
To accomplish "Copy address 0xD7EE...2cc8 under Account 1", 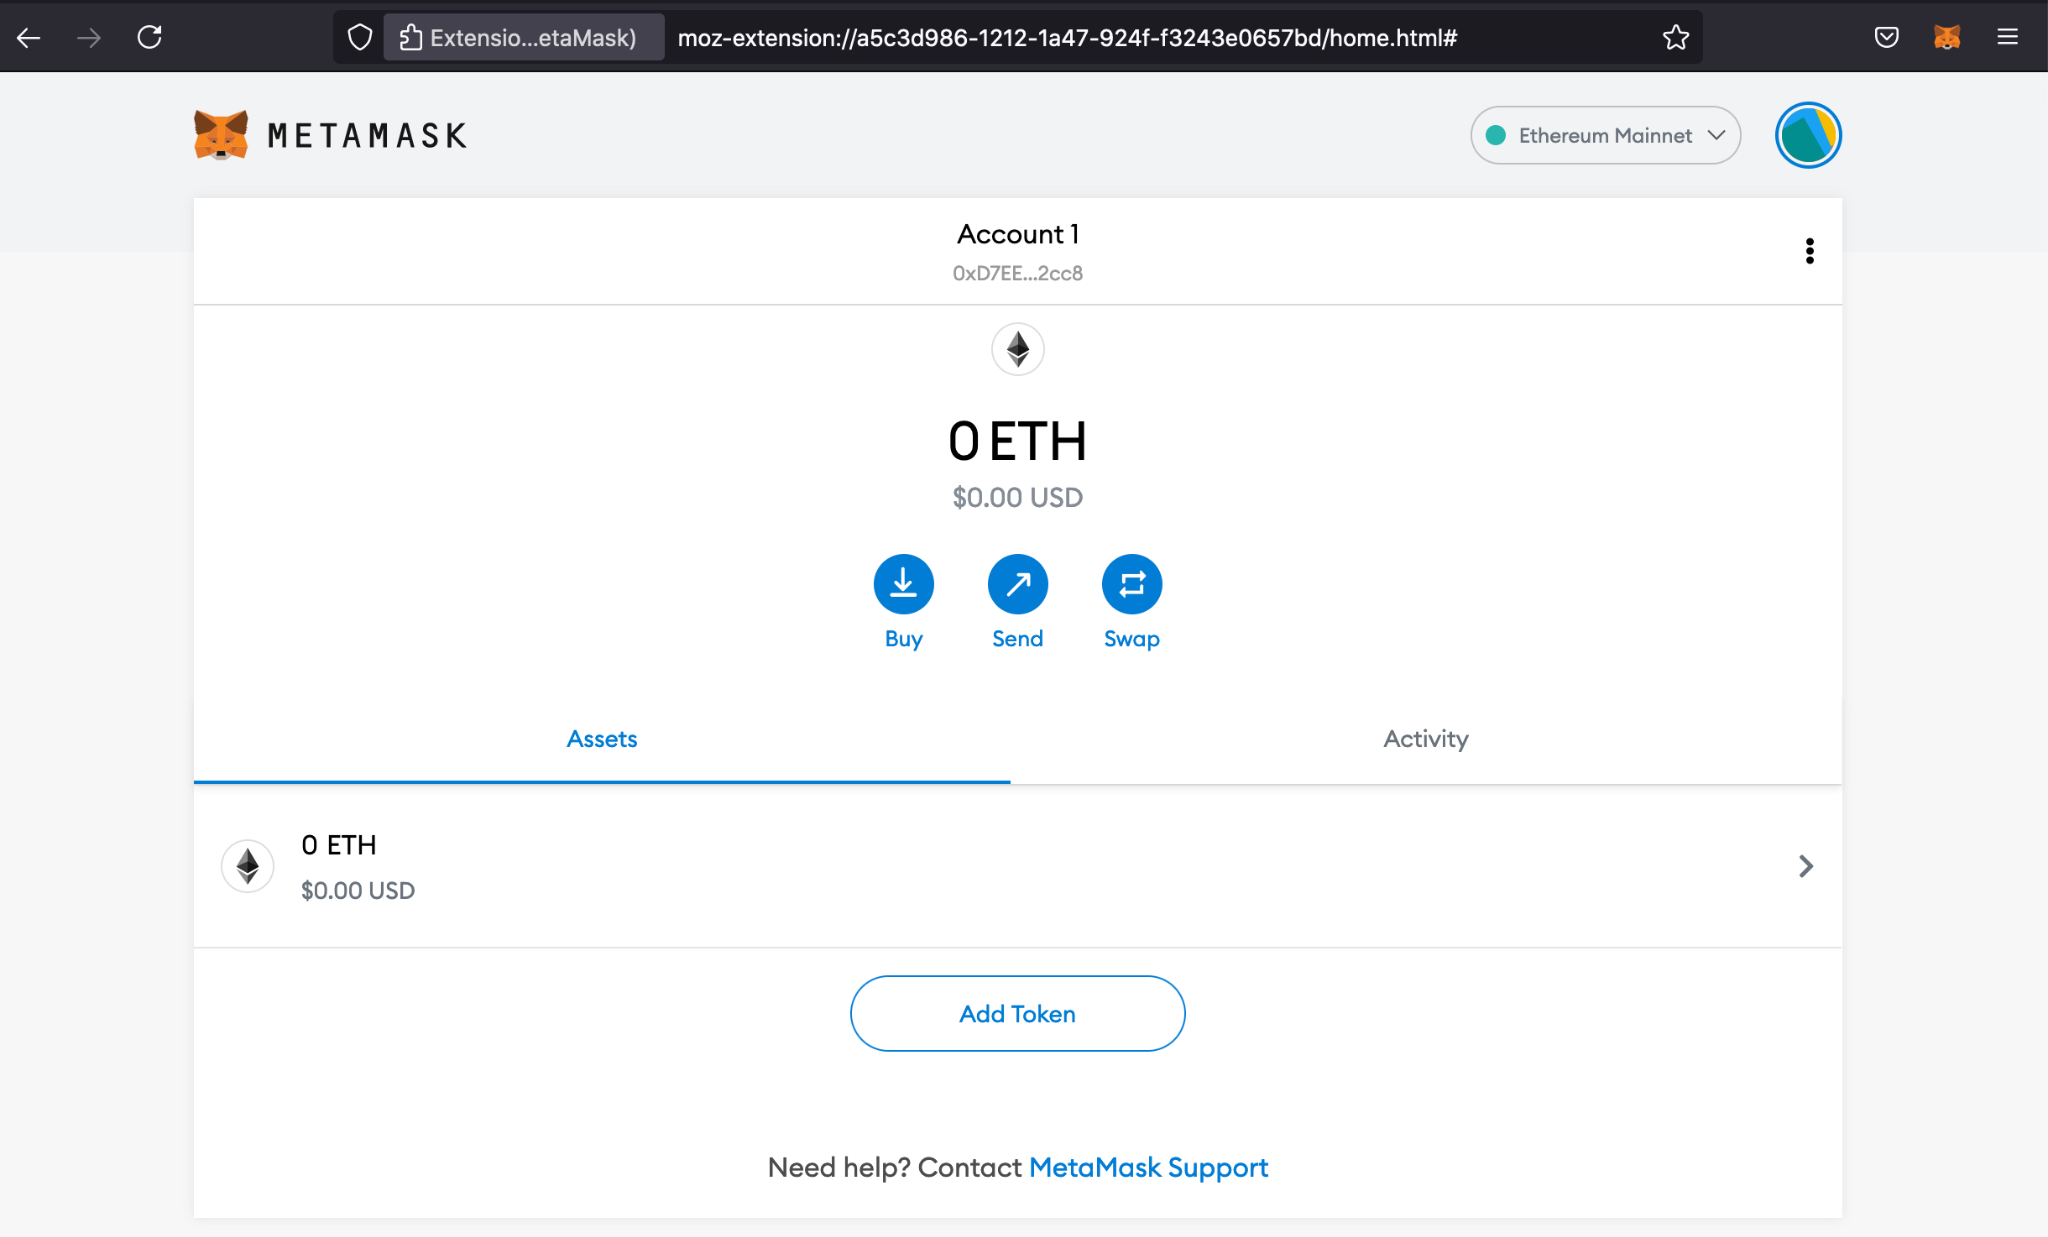I will pyautogui.click(x=1017, y=273).
